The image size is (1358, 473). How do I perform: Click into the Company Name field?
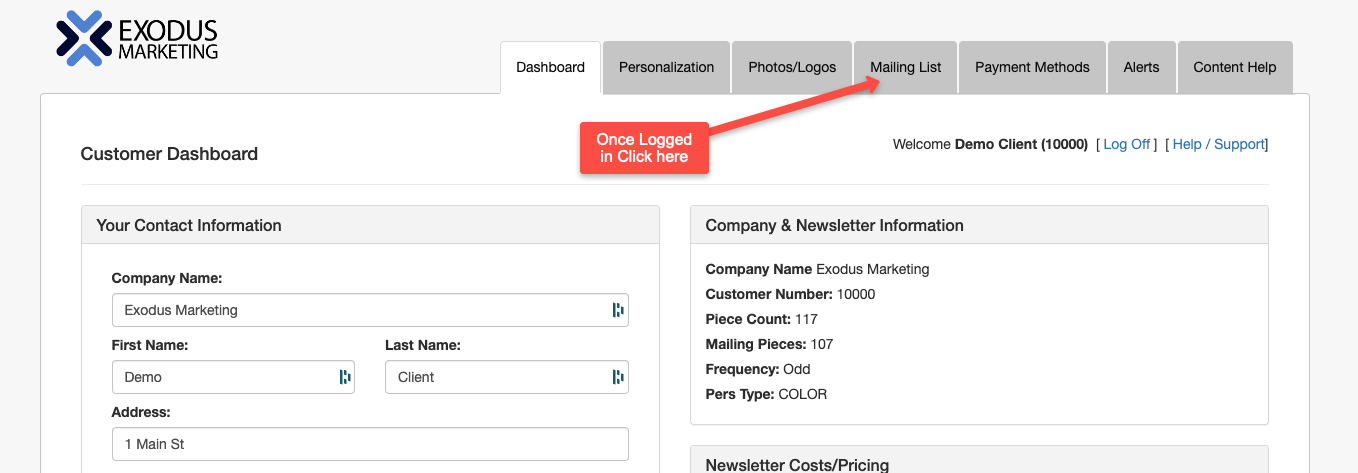coord(370,310)
